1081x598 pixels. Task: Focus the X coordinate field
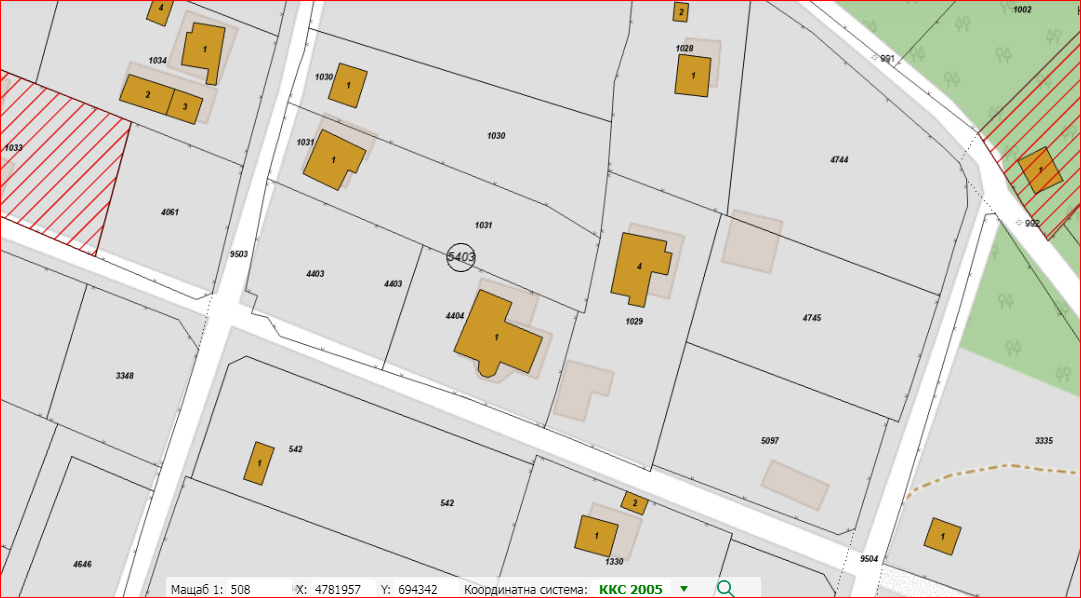340,589
